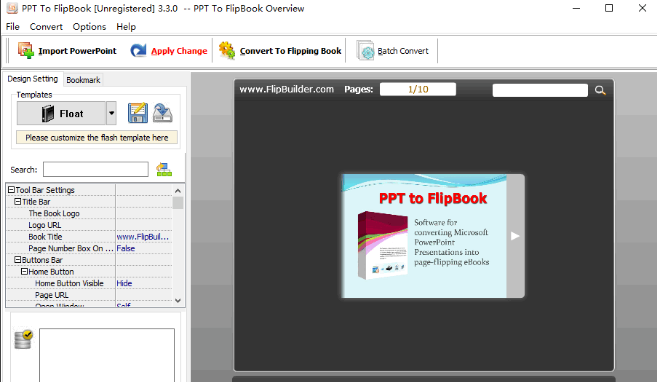Click the settings list scroll-down arrow
Screen dimensions: 657x382
[178, 300]
